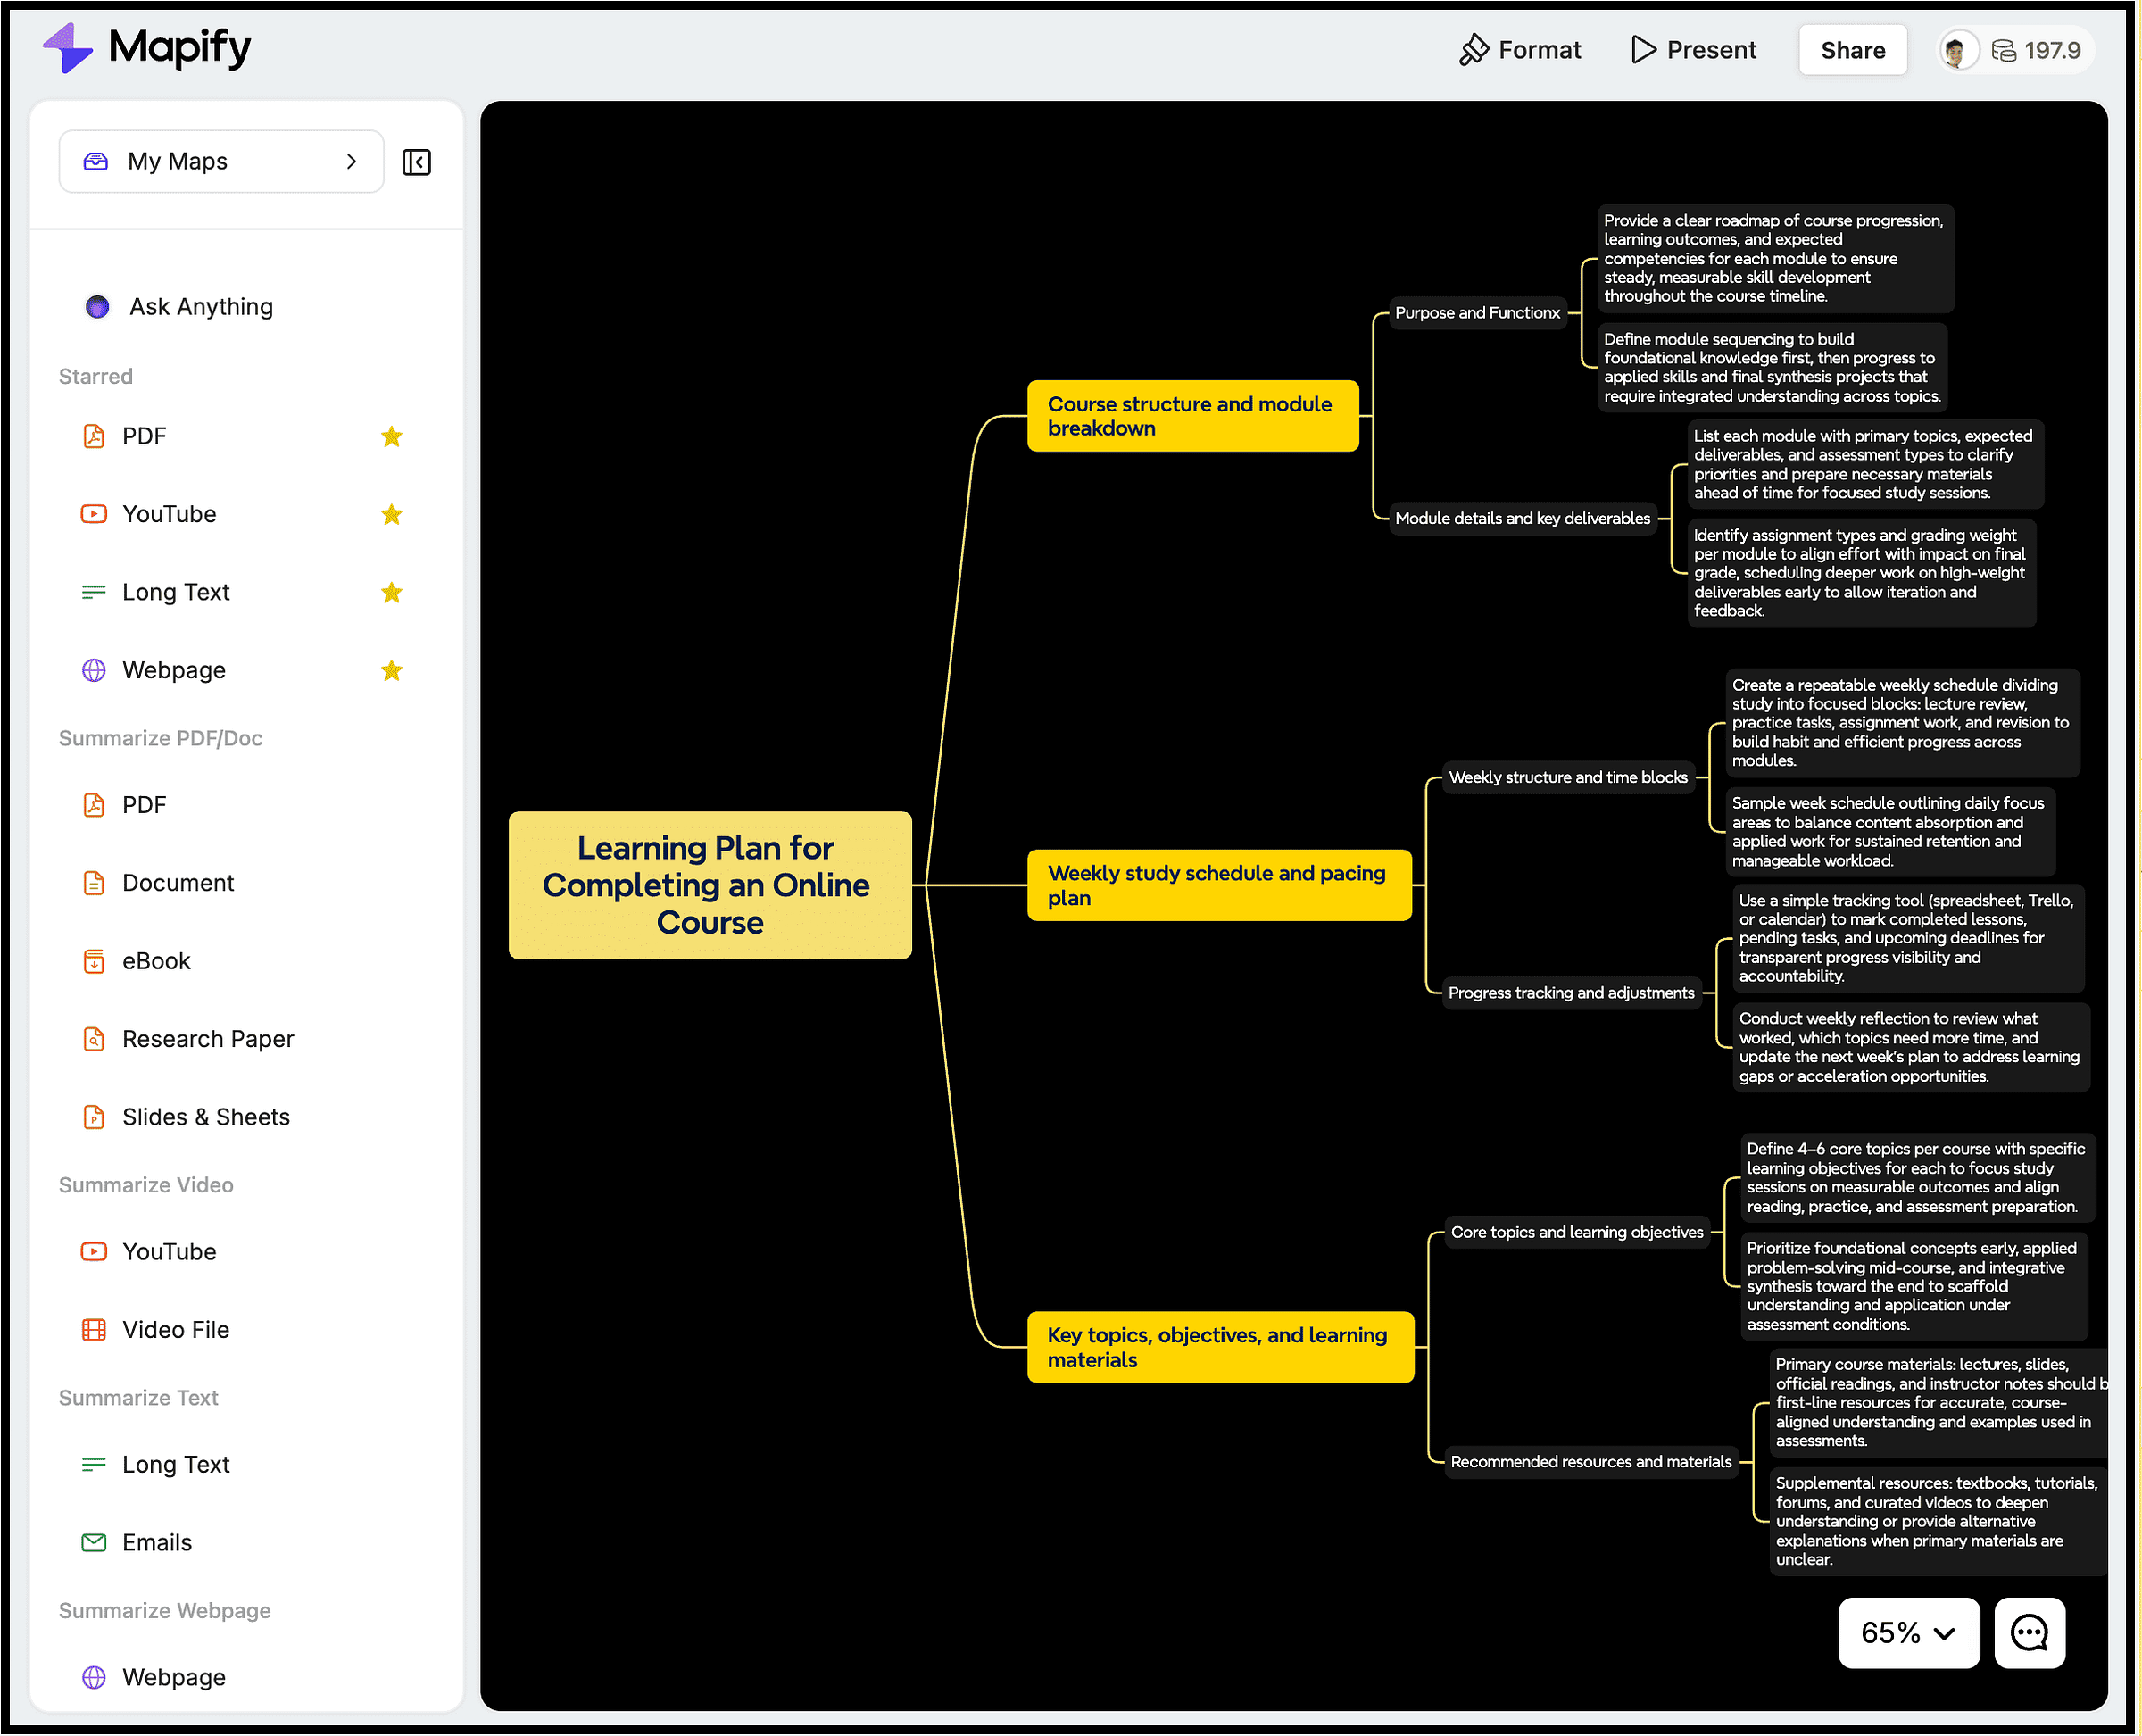Click the Mapify logo icon
The image size is (2142, 1736).
point(68,48)
